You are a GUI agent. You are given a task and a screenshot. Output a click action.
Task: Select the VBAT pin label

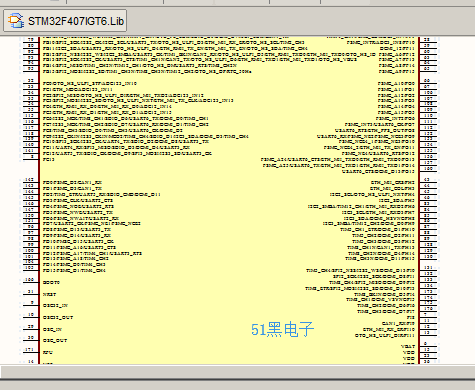coord(408,346)
